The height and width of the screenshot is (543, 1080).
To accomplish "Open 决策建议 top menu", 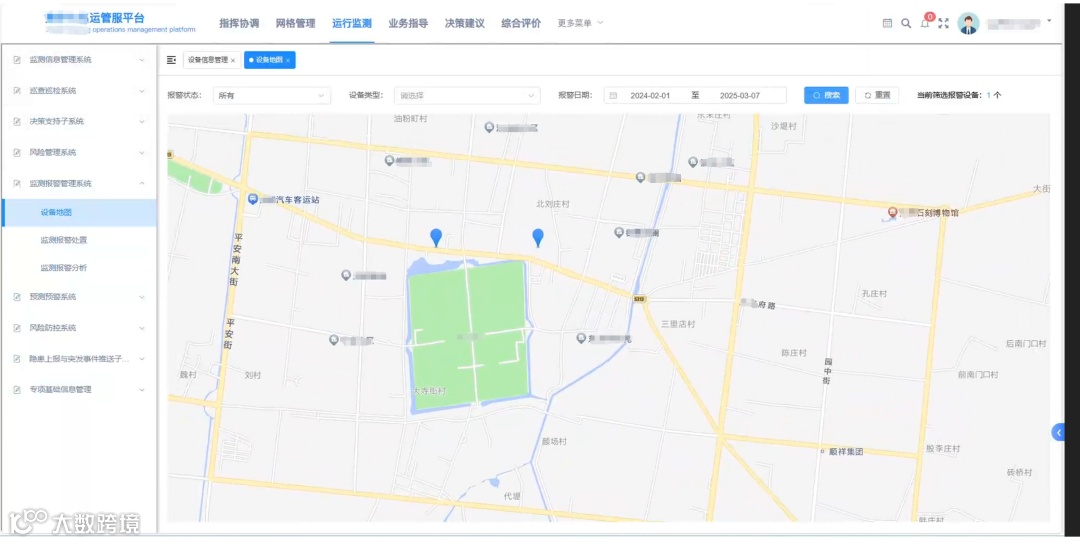I will 464,23.
